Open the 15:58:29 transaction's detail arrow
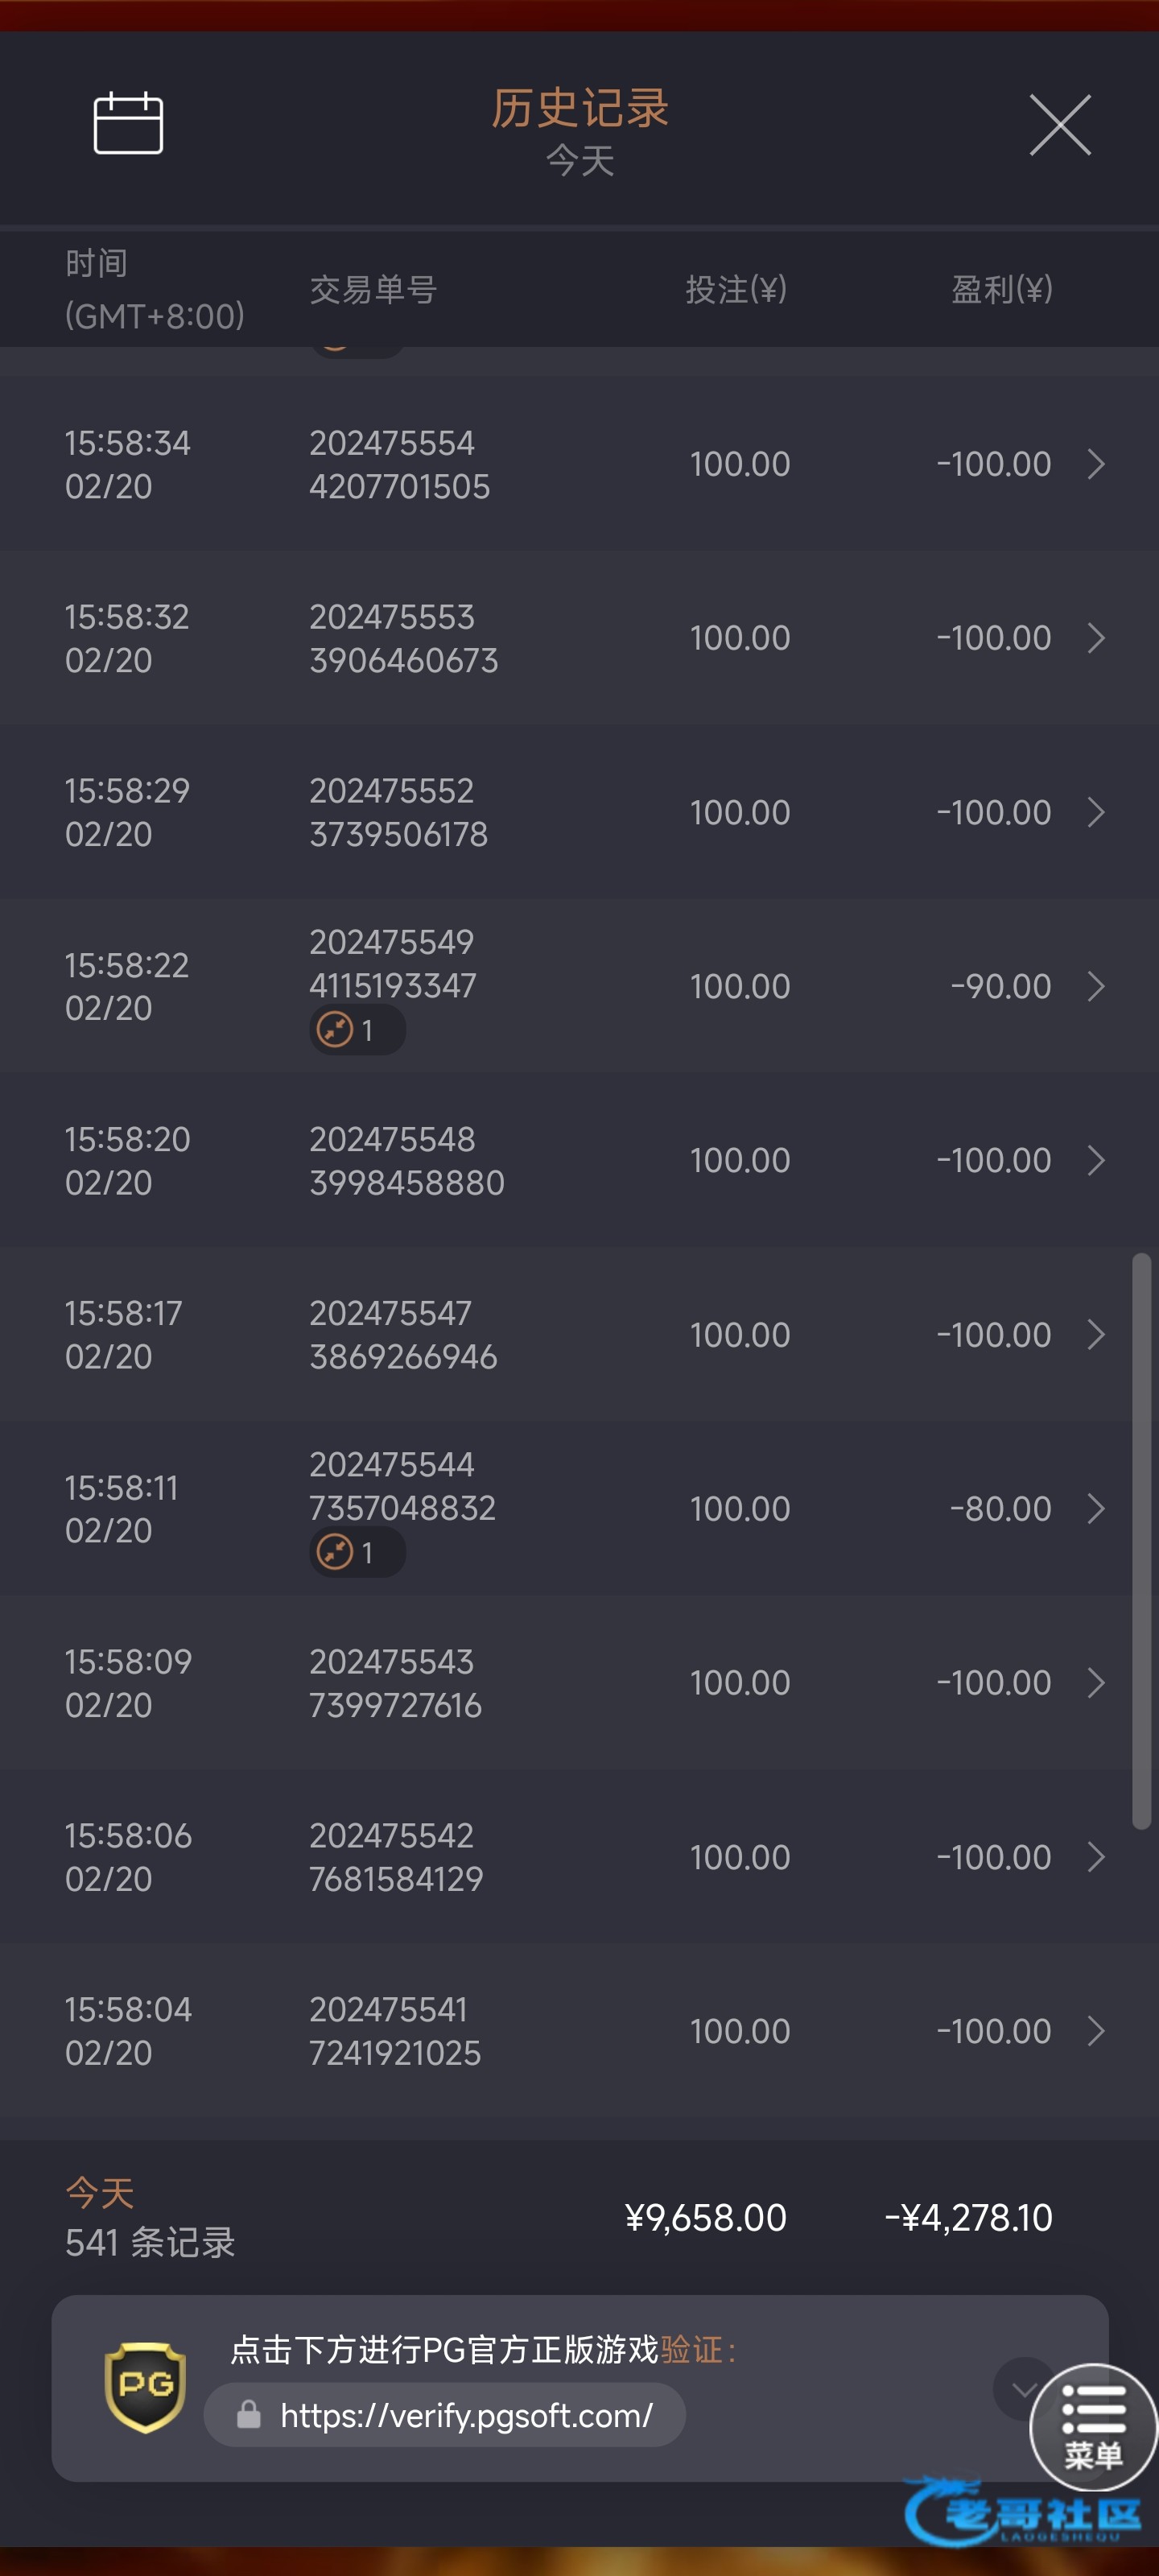The height and width of the screenshot is (2576, 1159). [x=1096, y=812]
